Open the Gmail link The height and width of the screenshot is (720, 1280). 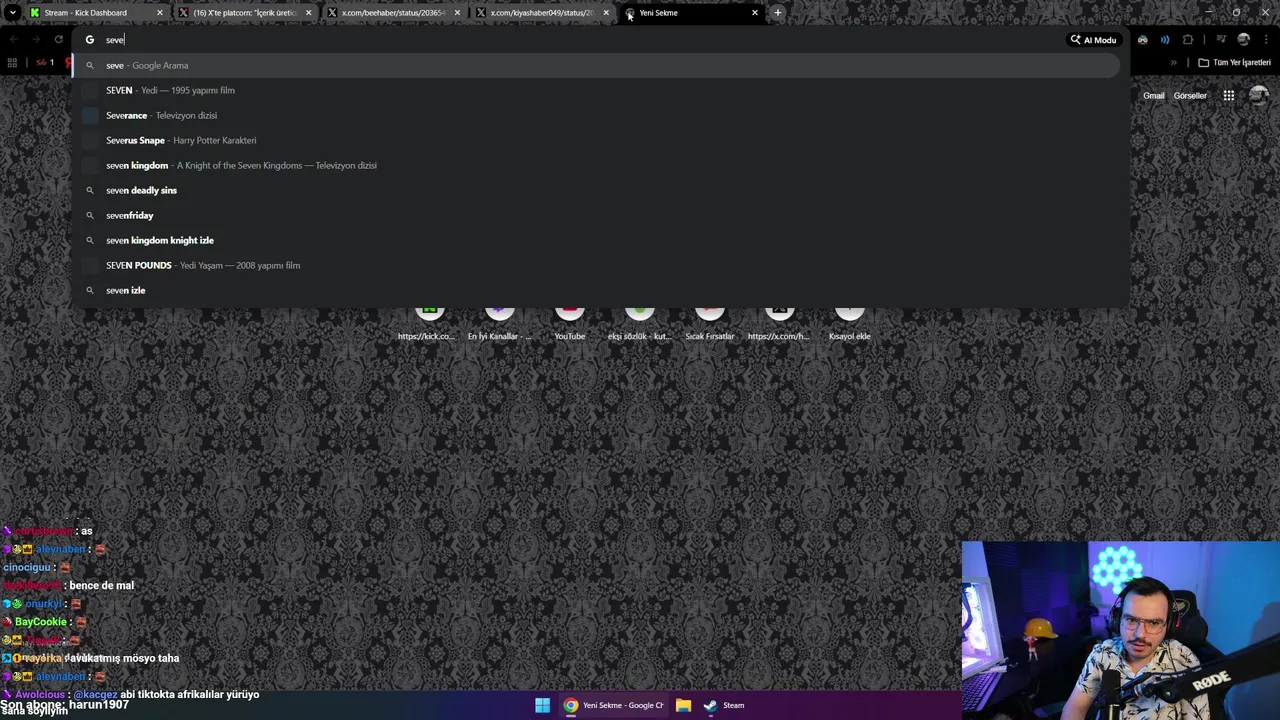tap(1154, 96)
